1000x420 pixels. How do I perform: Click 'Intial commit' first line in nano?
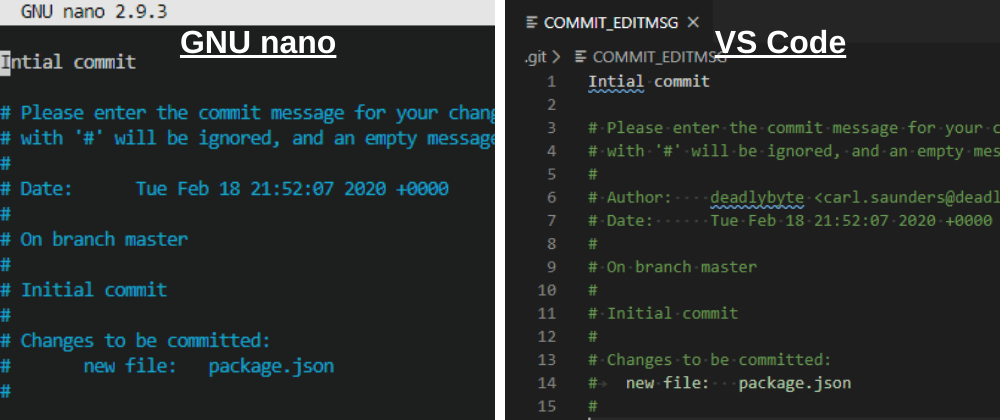[x=68, y=62]
